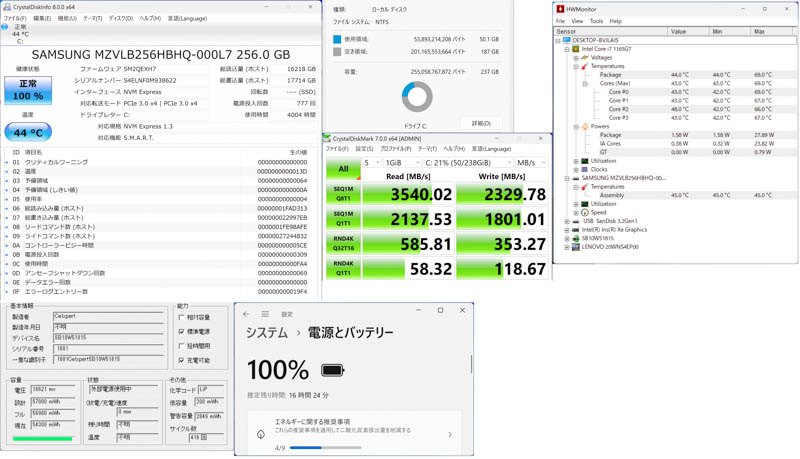This screenshot has height=459, width=800.
Task: Select the クリティカルワーニング SMART row
Action: pyautogui.click(x=159, y=162)
